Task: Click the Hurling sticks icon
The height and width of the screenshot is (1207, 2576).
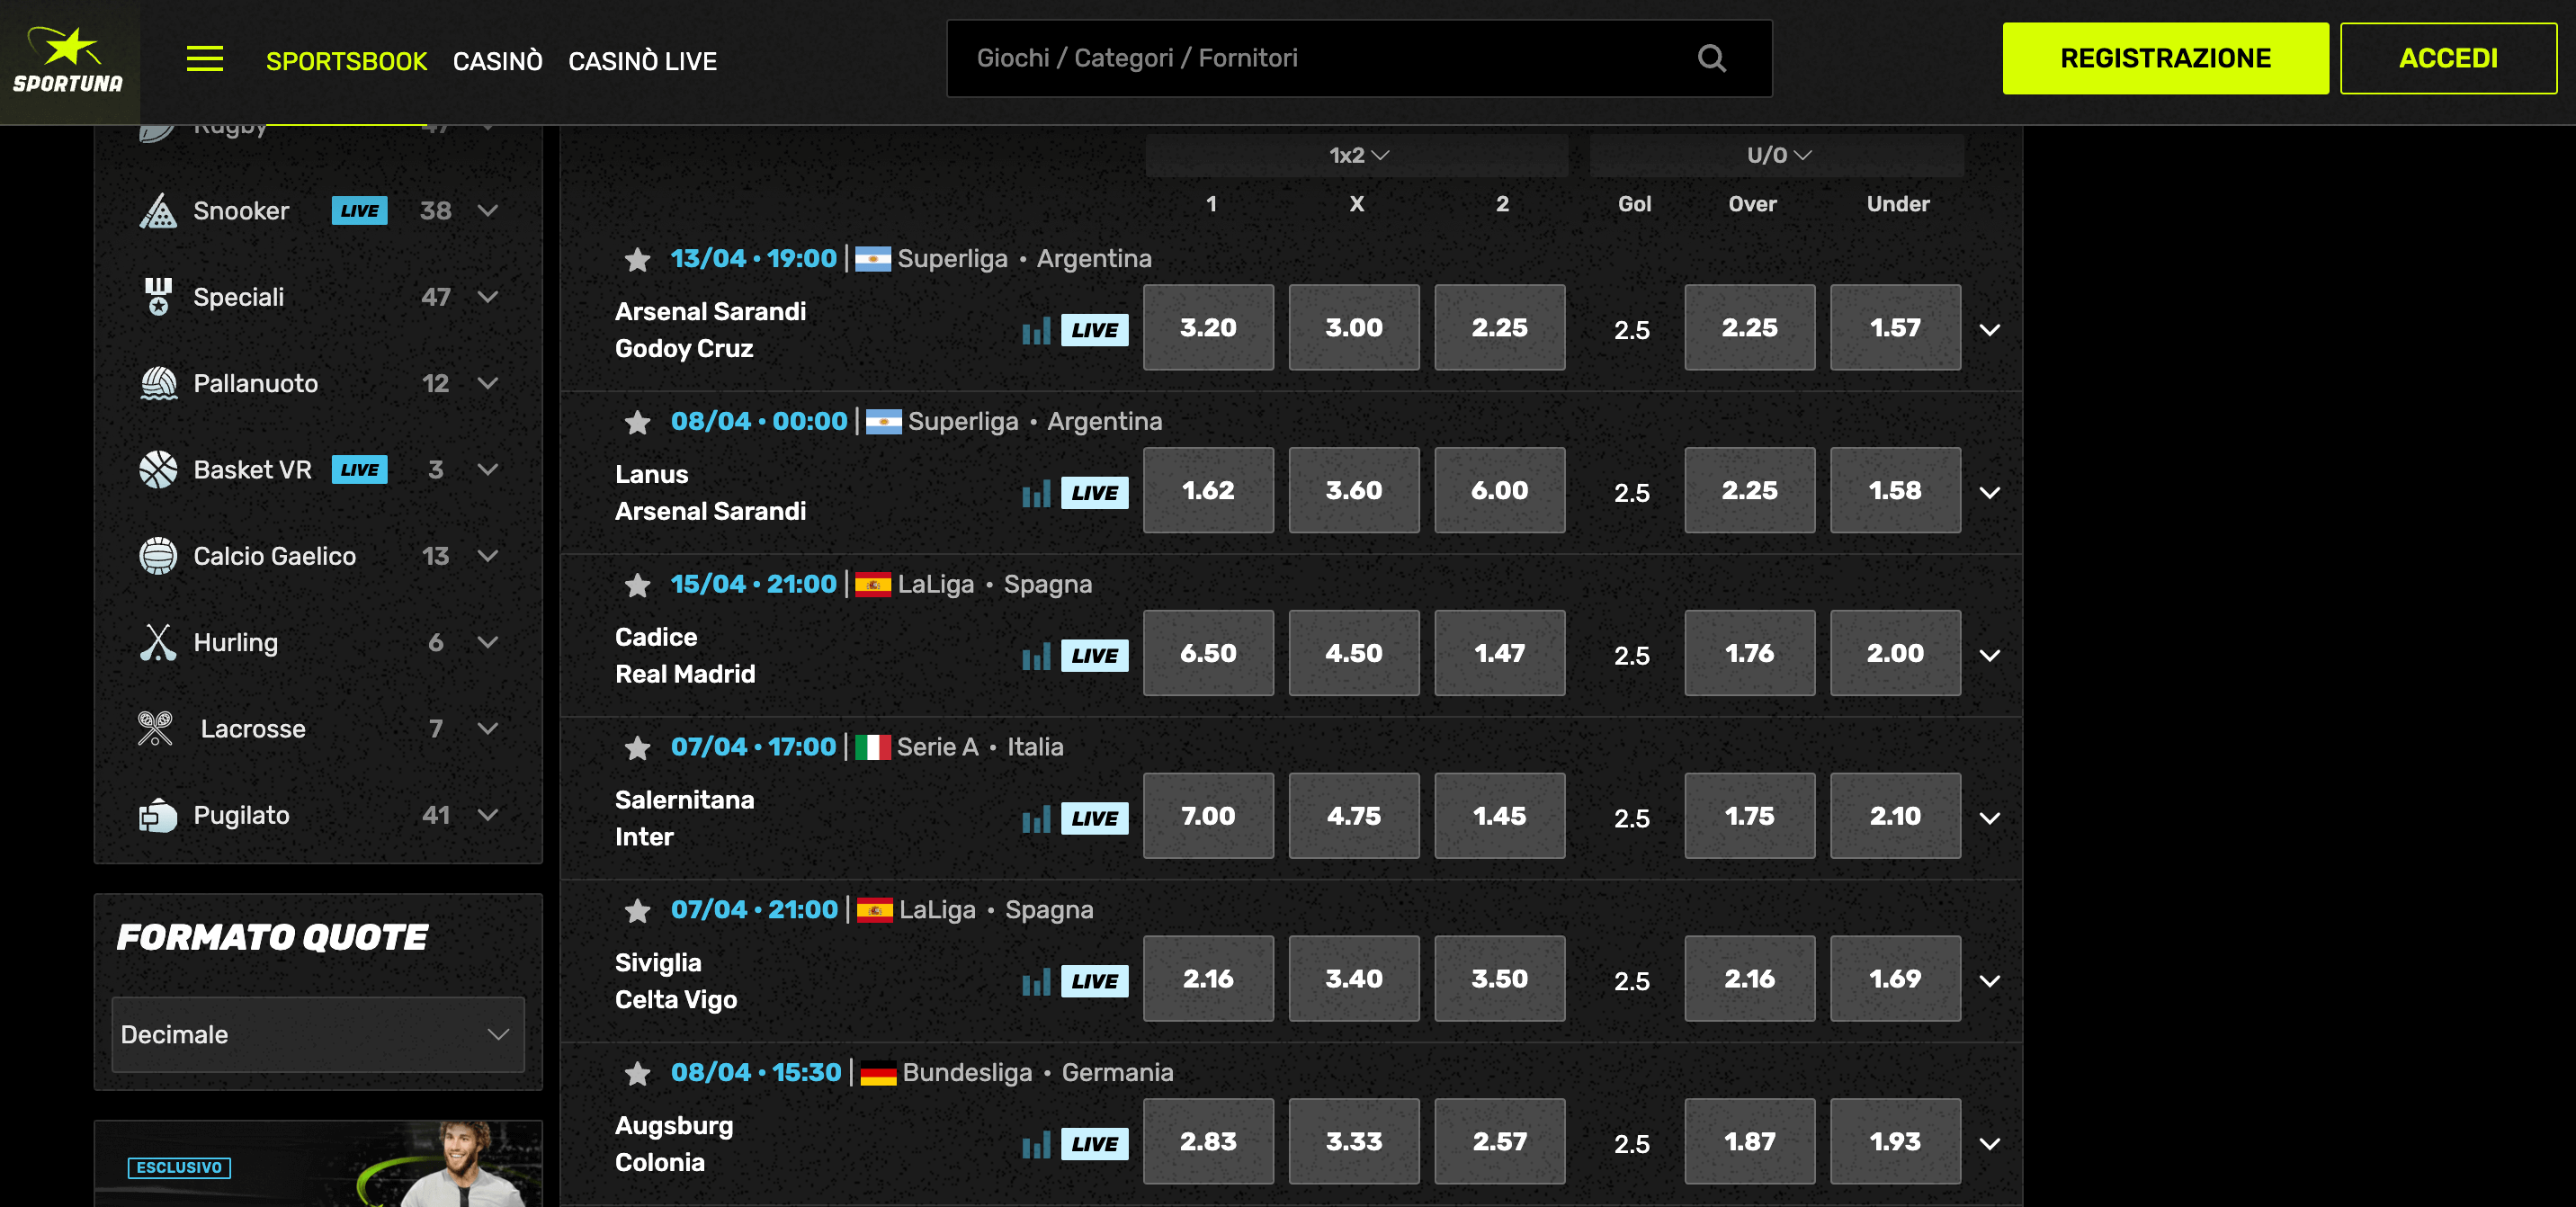Action: pos(158,642)
